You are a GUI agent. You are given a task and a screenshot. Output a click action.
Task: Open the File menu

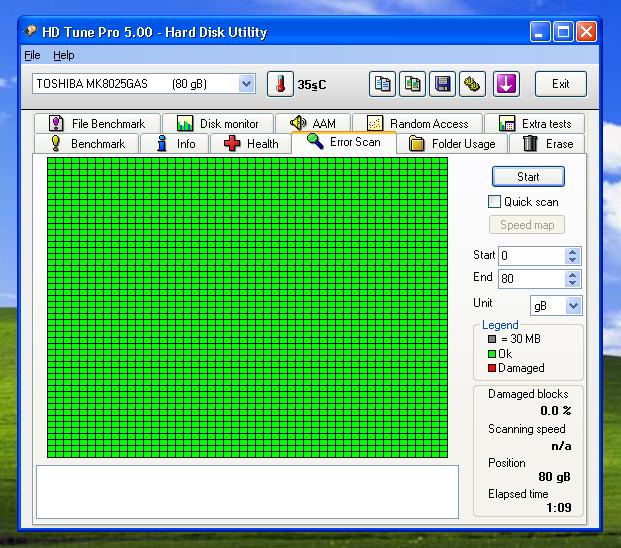coord(31,55)
